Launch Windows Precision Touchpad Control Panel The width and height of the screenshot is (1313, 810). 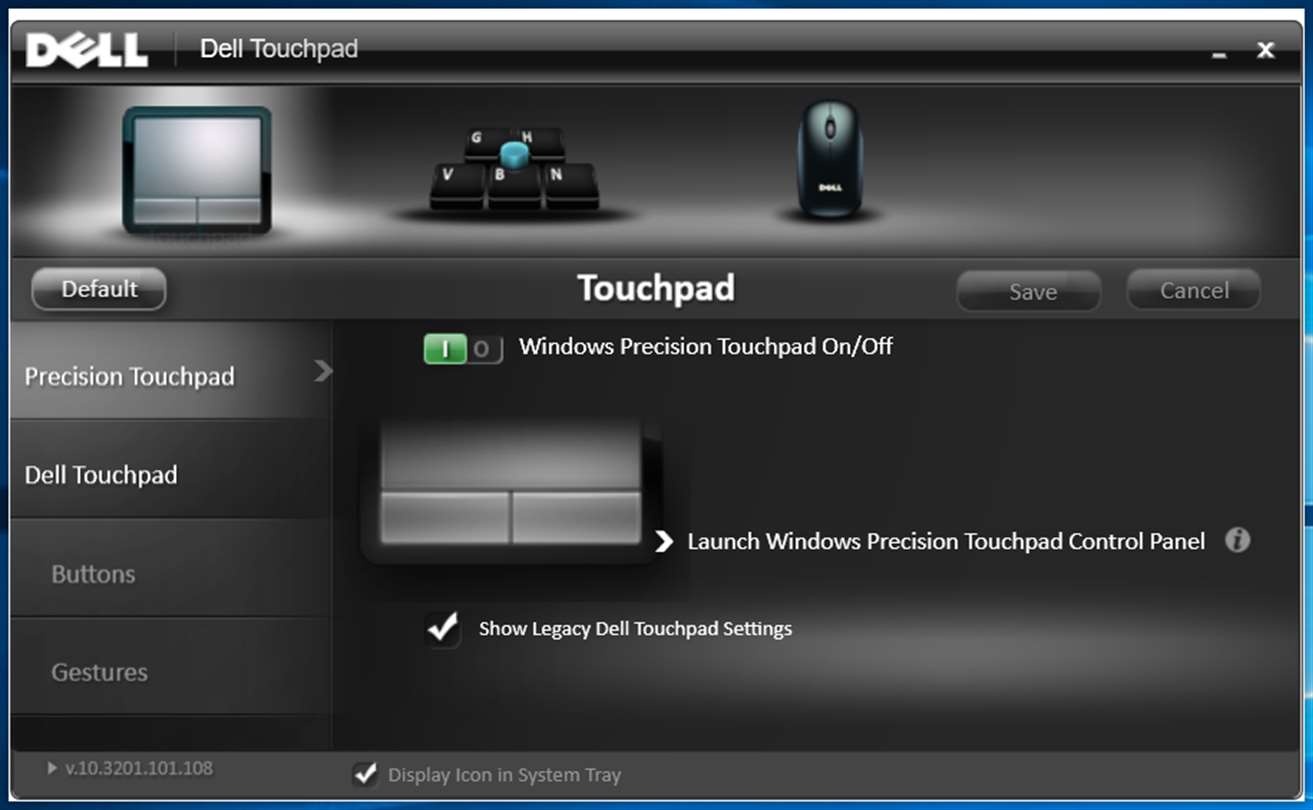[946, 541]
